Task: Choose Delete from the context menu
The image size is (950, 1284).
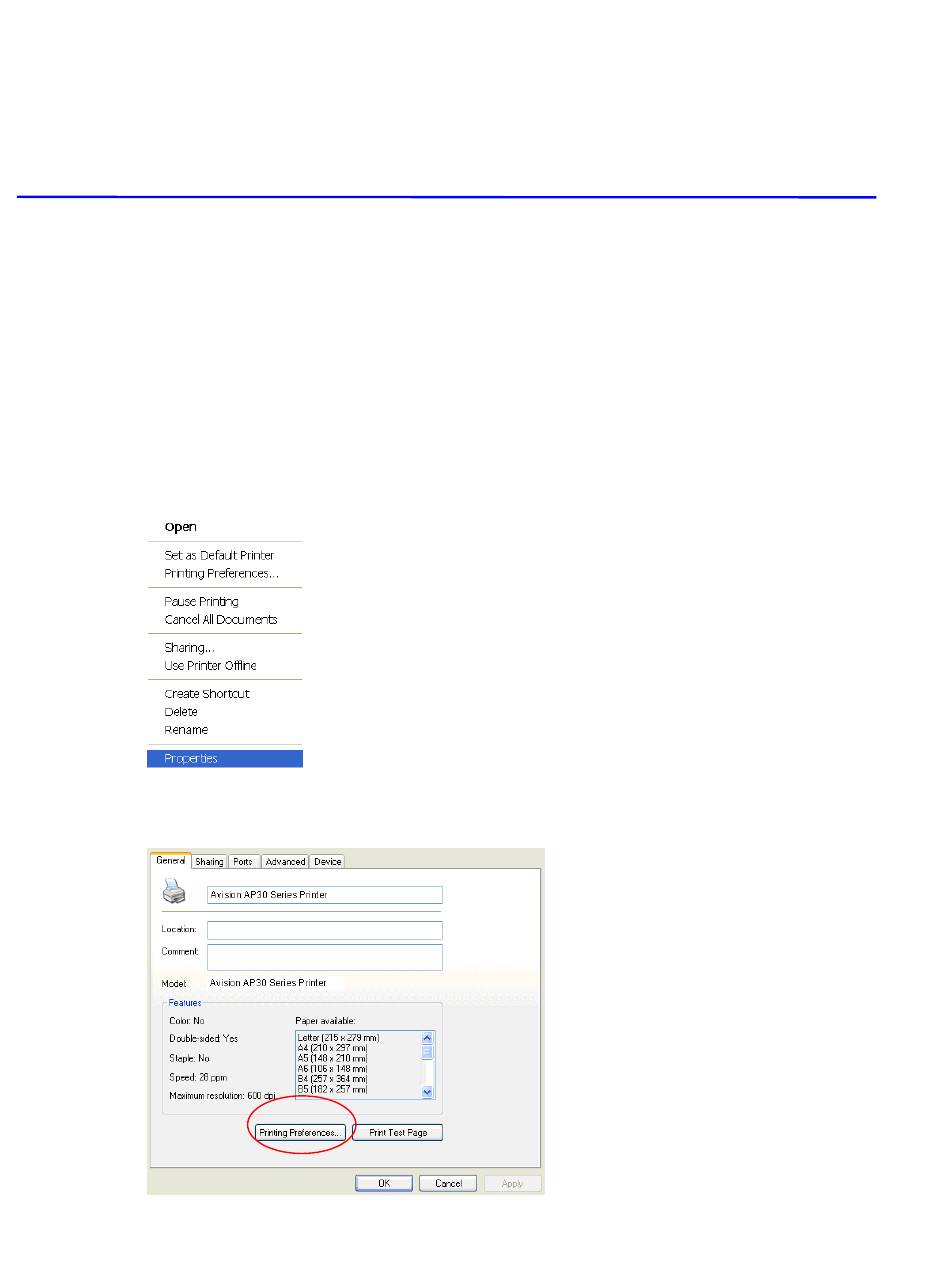Action: click(181, 711)
